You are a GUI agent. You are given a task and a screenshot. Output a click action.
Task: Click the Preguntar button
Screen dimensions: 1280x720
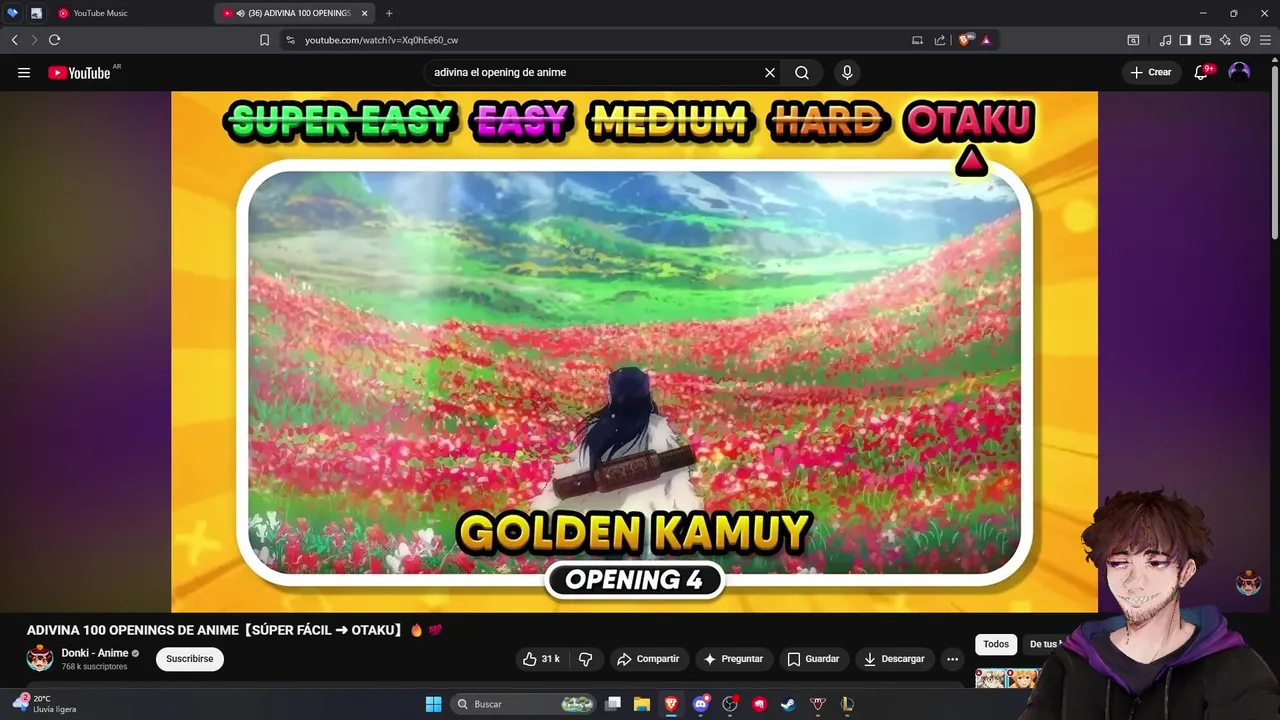click(733, 659)
